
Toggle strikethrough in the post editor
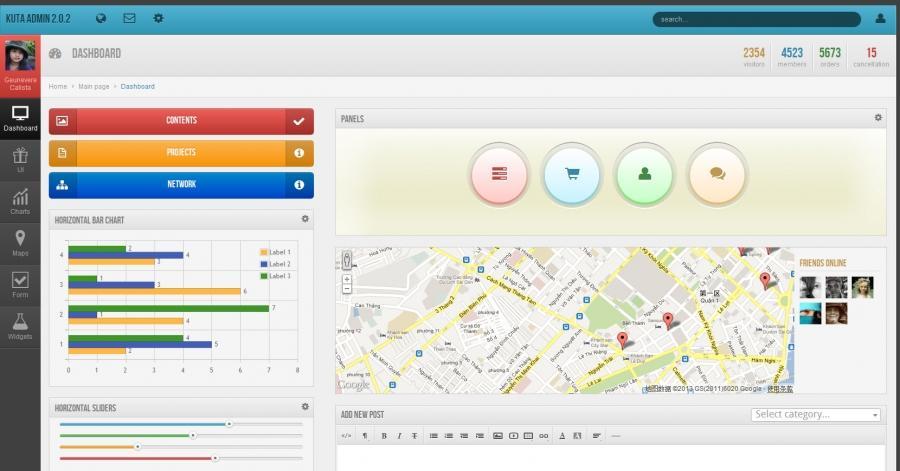(x=414, y=436)
